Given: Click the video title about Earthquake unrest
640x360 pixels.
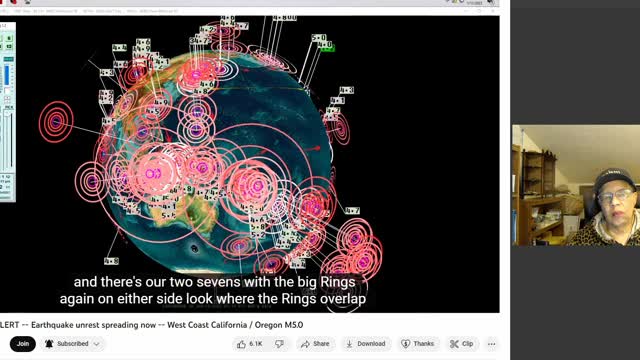Looking at the screenshot, I should click(x=151, y=325).
